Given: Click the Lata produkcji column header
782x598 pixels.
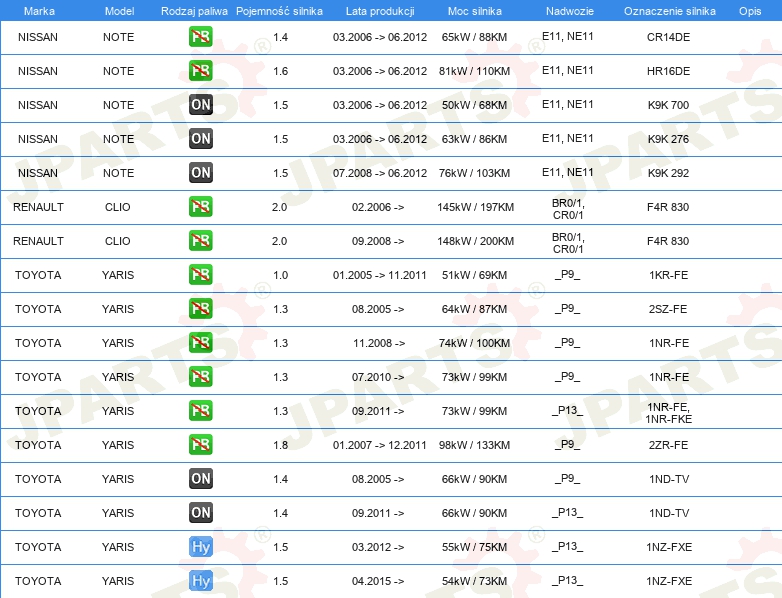Looking at the screenshot, I should tap(380, 11).
